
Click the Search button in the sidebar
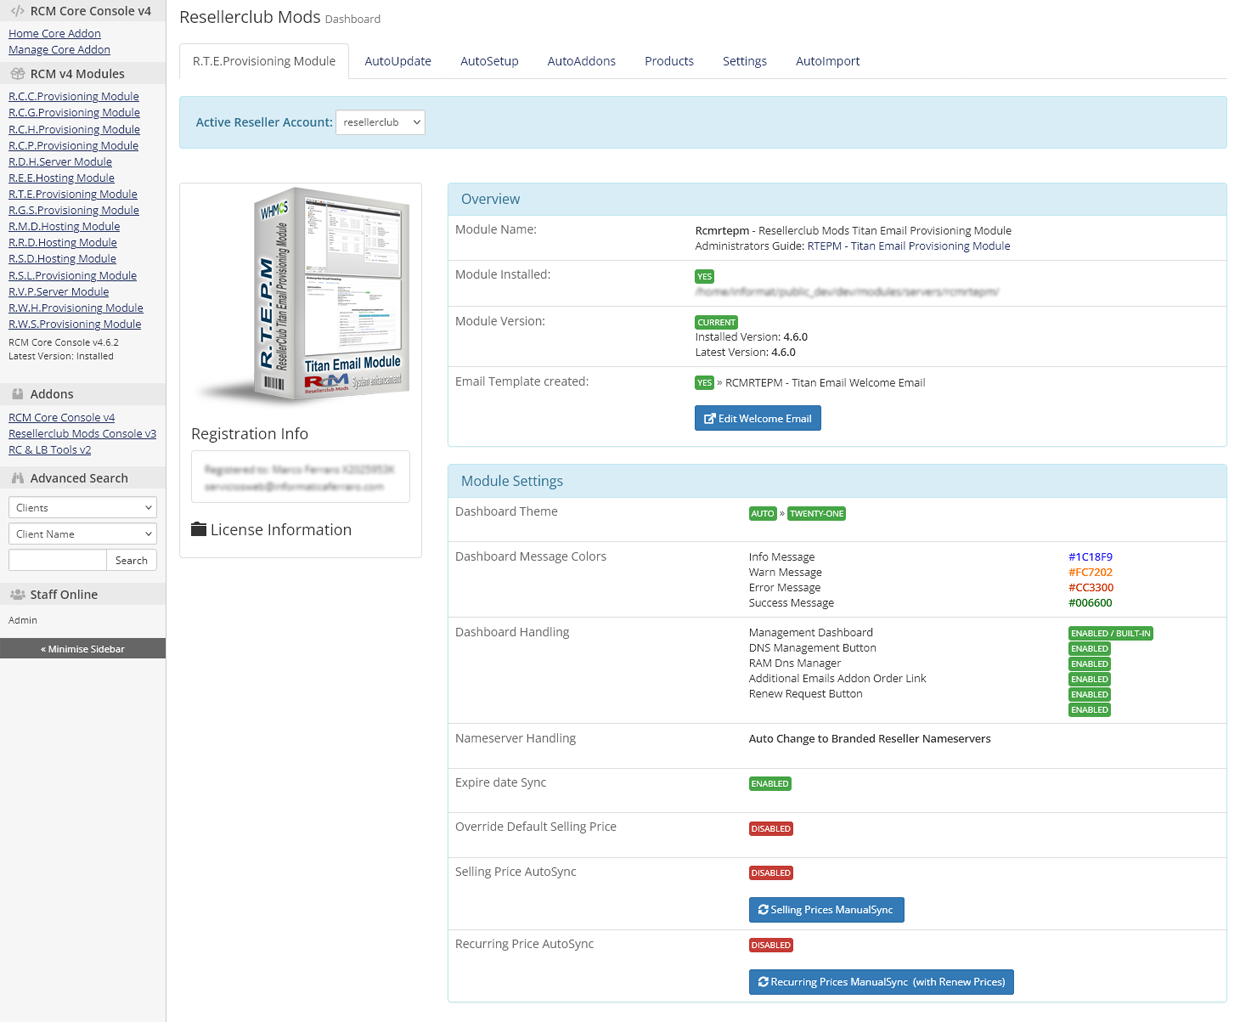tap(131, 560)
